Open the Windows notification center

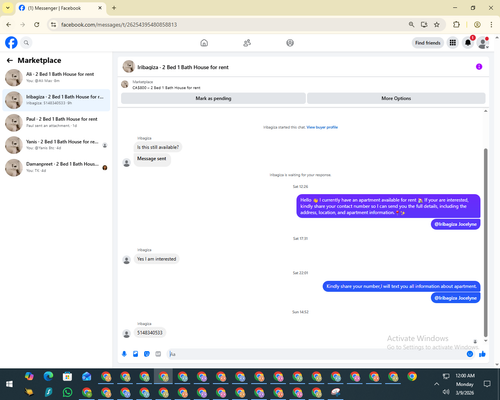coord(487,384)
